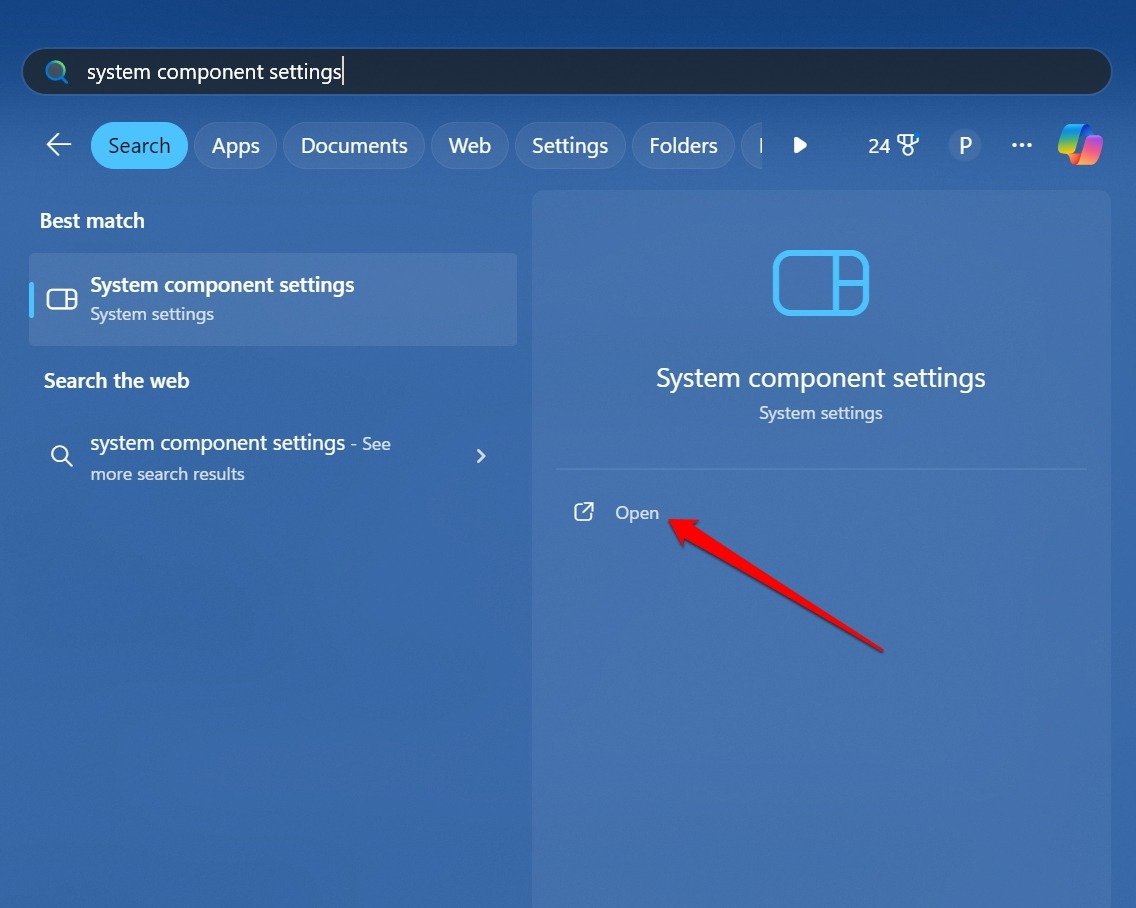
Task: Switch to the Documents filter tab
Action: tap(354, 146)
